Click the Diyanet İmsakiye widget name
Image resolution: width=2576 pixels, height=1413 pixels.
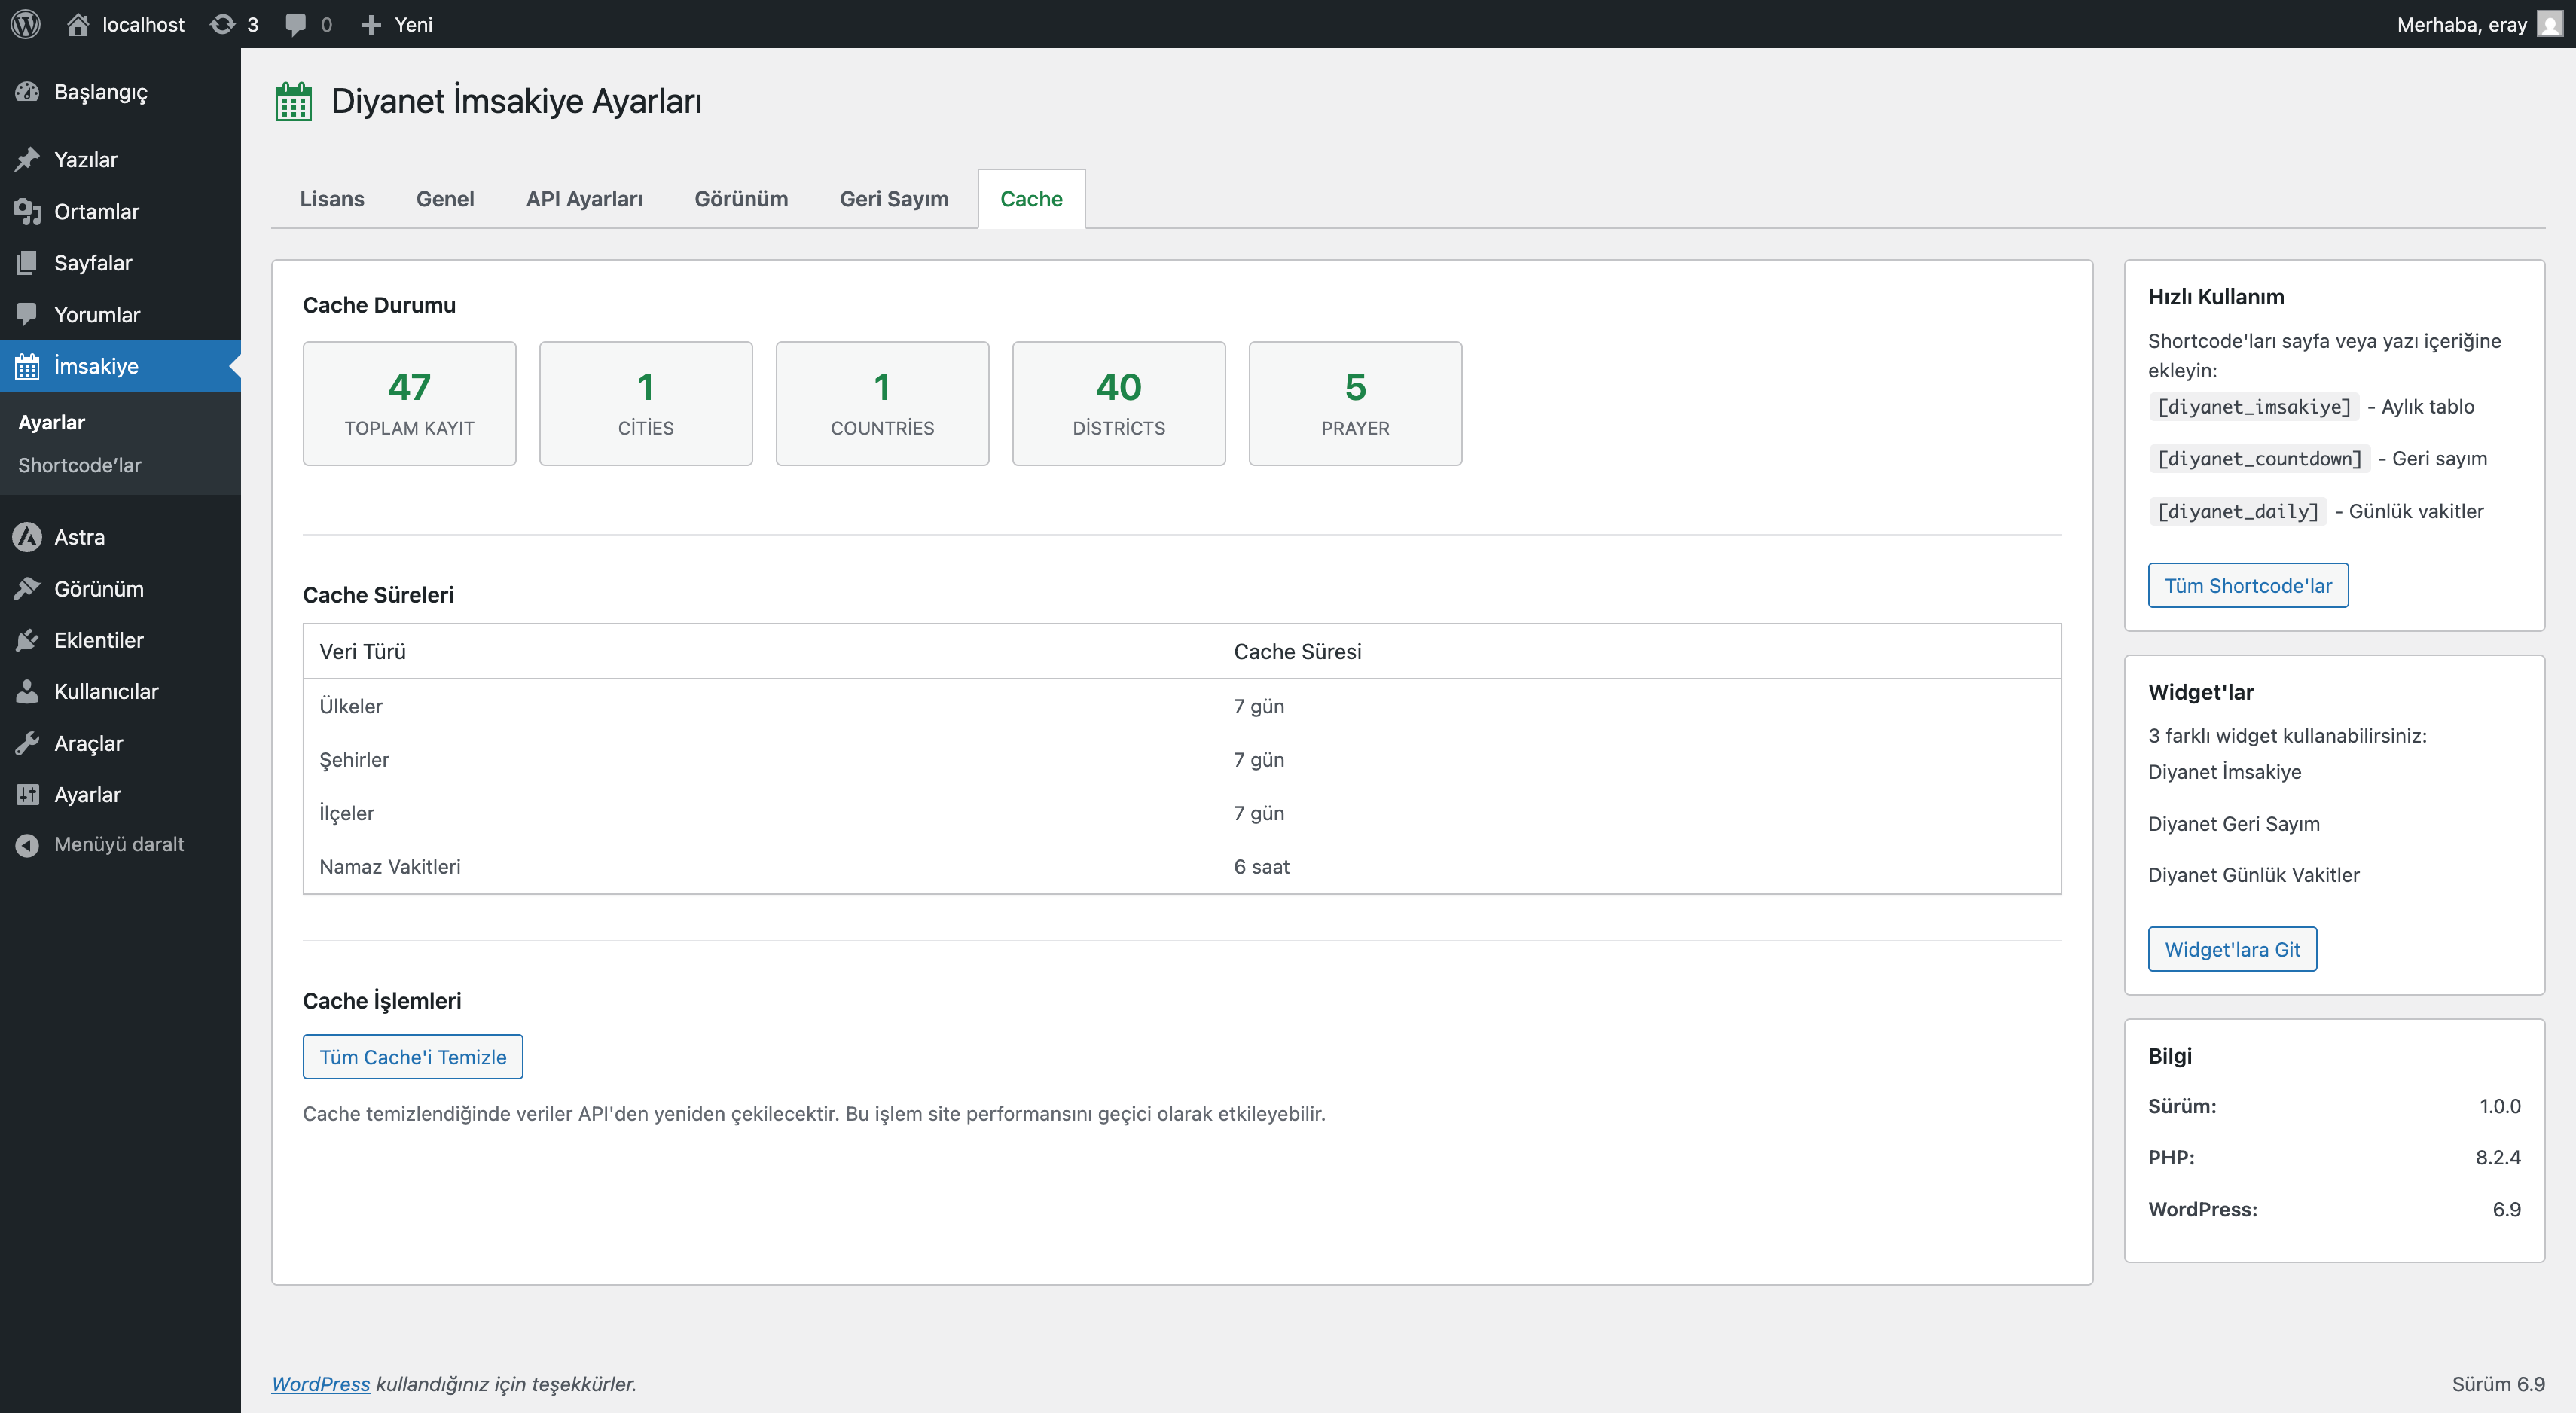coord(2225,772)
